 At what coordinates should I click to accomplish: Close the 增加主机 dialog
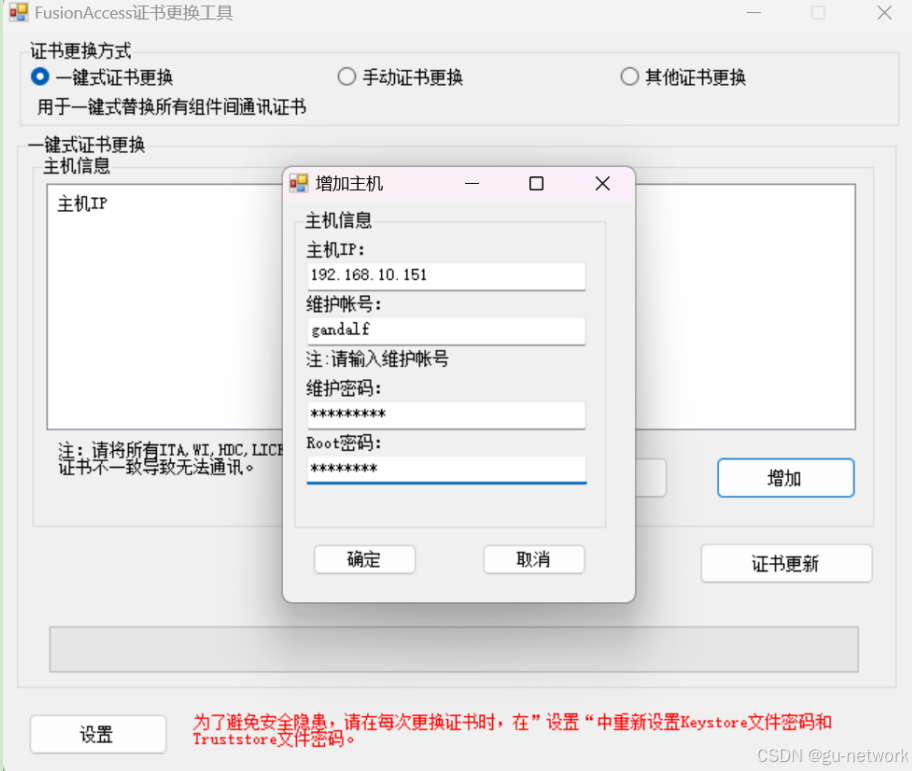click(x=603, y=184)
